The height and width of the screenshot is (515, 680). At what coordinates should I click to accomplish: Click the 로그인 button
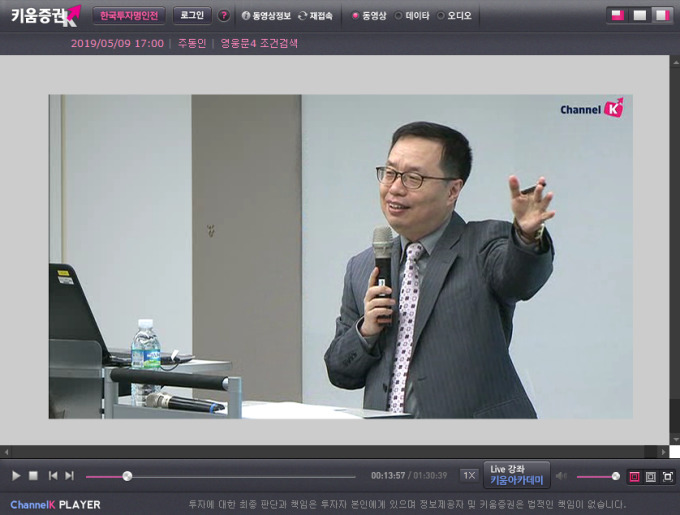click(x=192, y=16)
